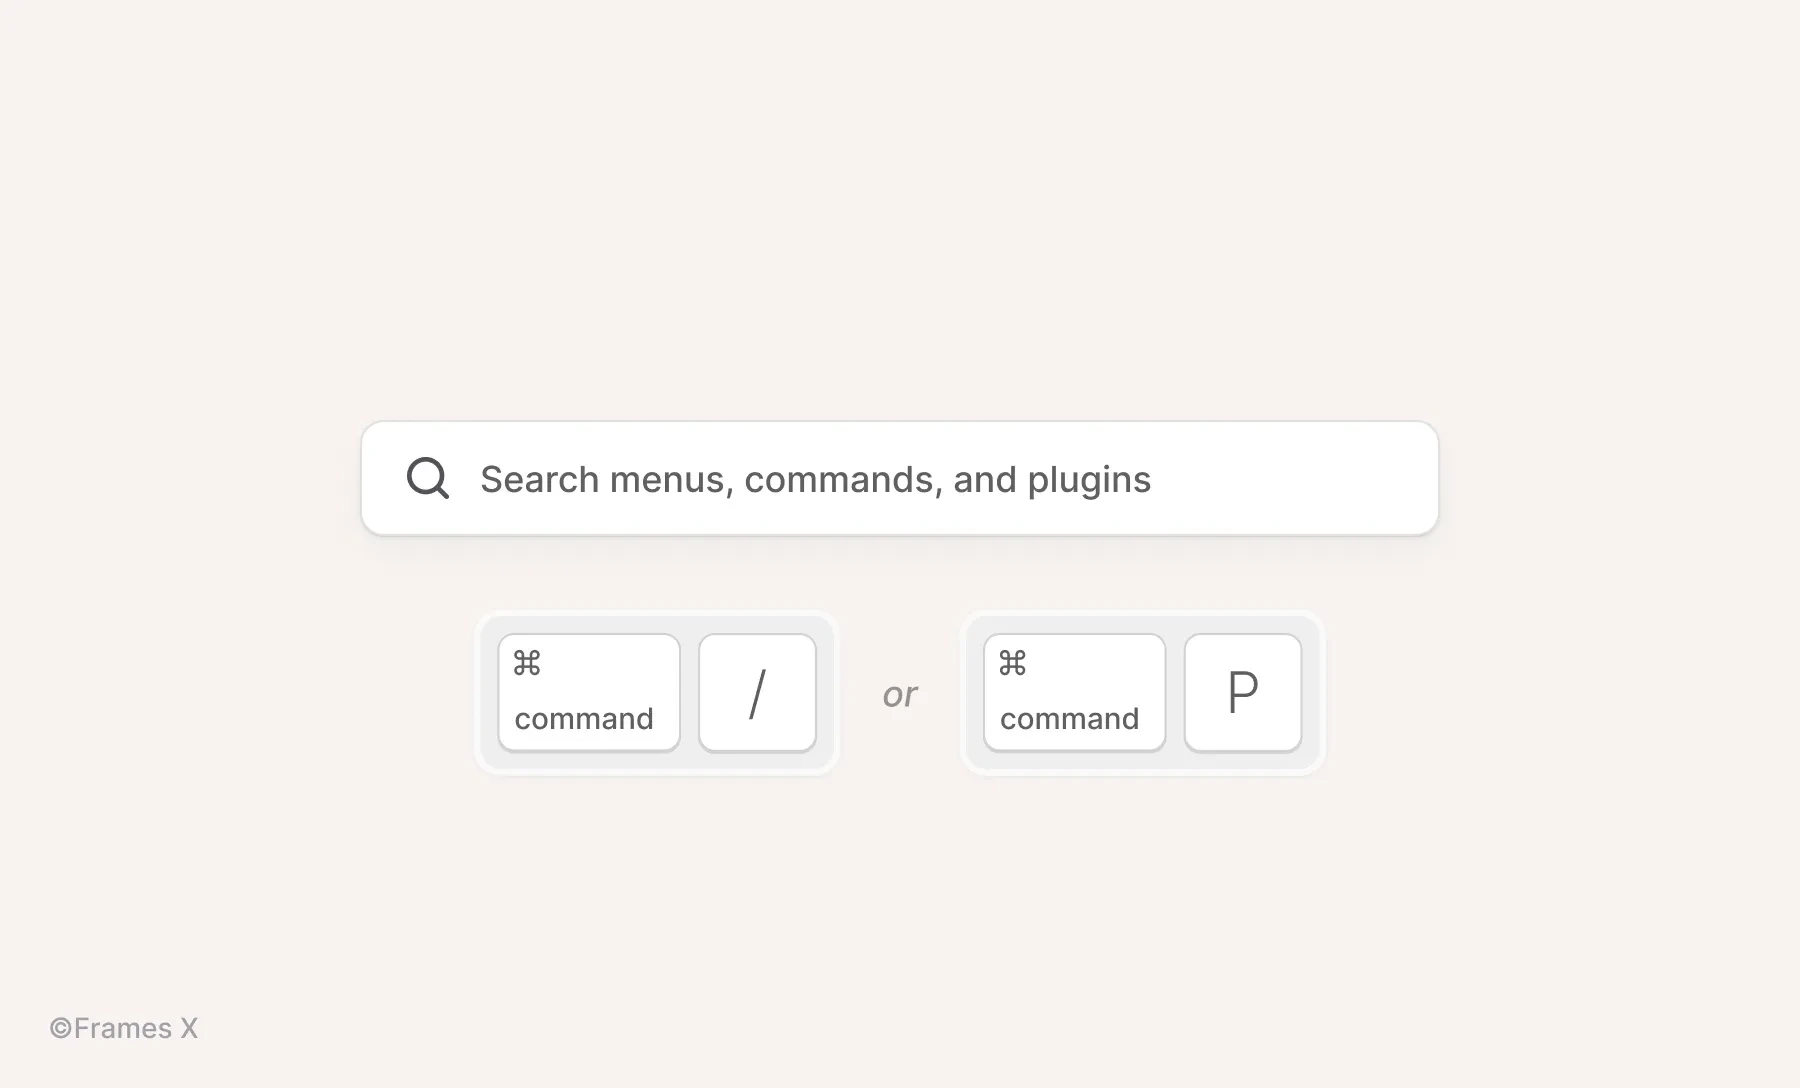The image size is (1800, 1088).
Task: Click the search glass inside the search bar
Action: coord(428,479)
